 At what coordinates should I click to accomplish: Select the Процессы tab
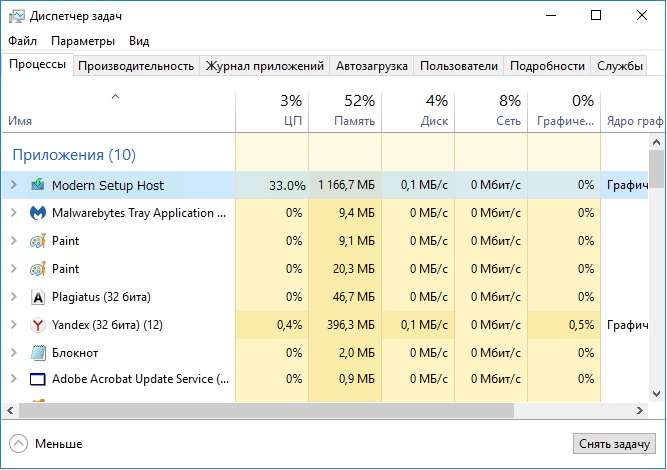click(x=37, y=64)
